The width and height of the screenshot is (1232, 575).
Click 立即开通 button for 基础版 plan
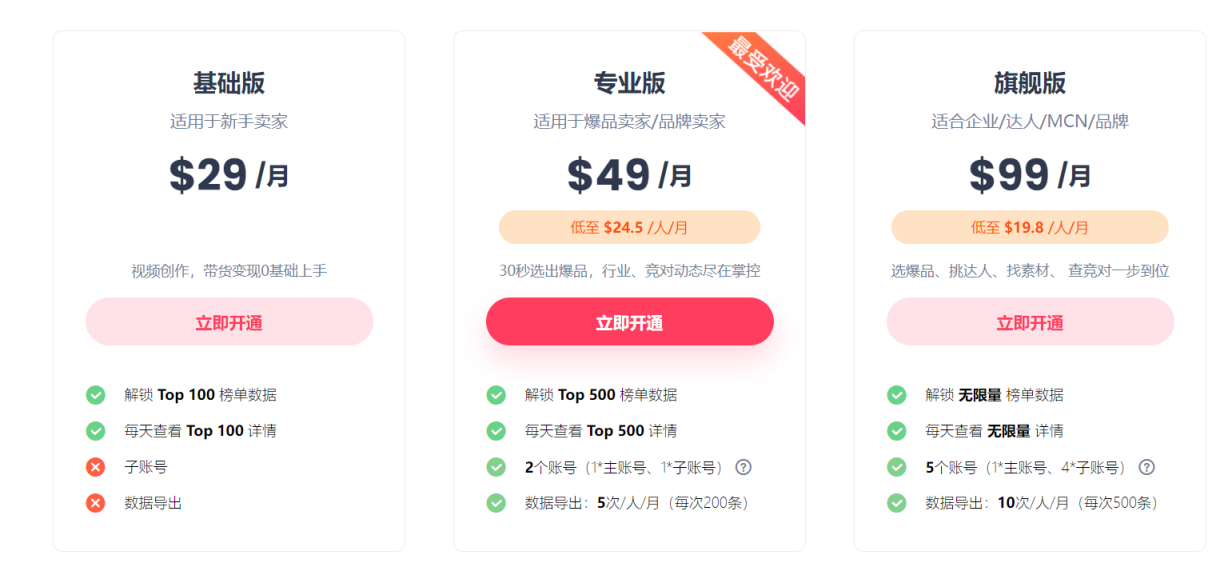[229, 322]
